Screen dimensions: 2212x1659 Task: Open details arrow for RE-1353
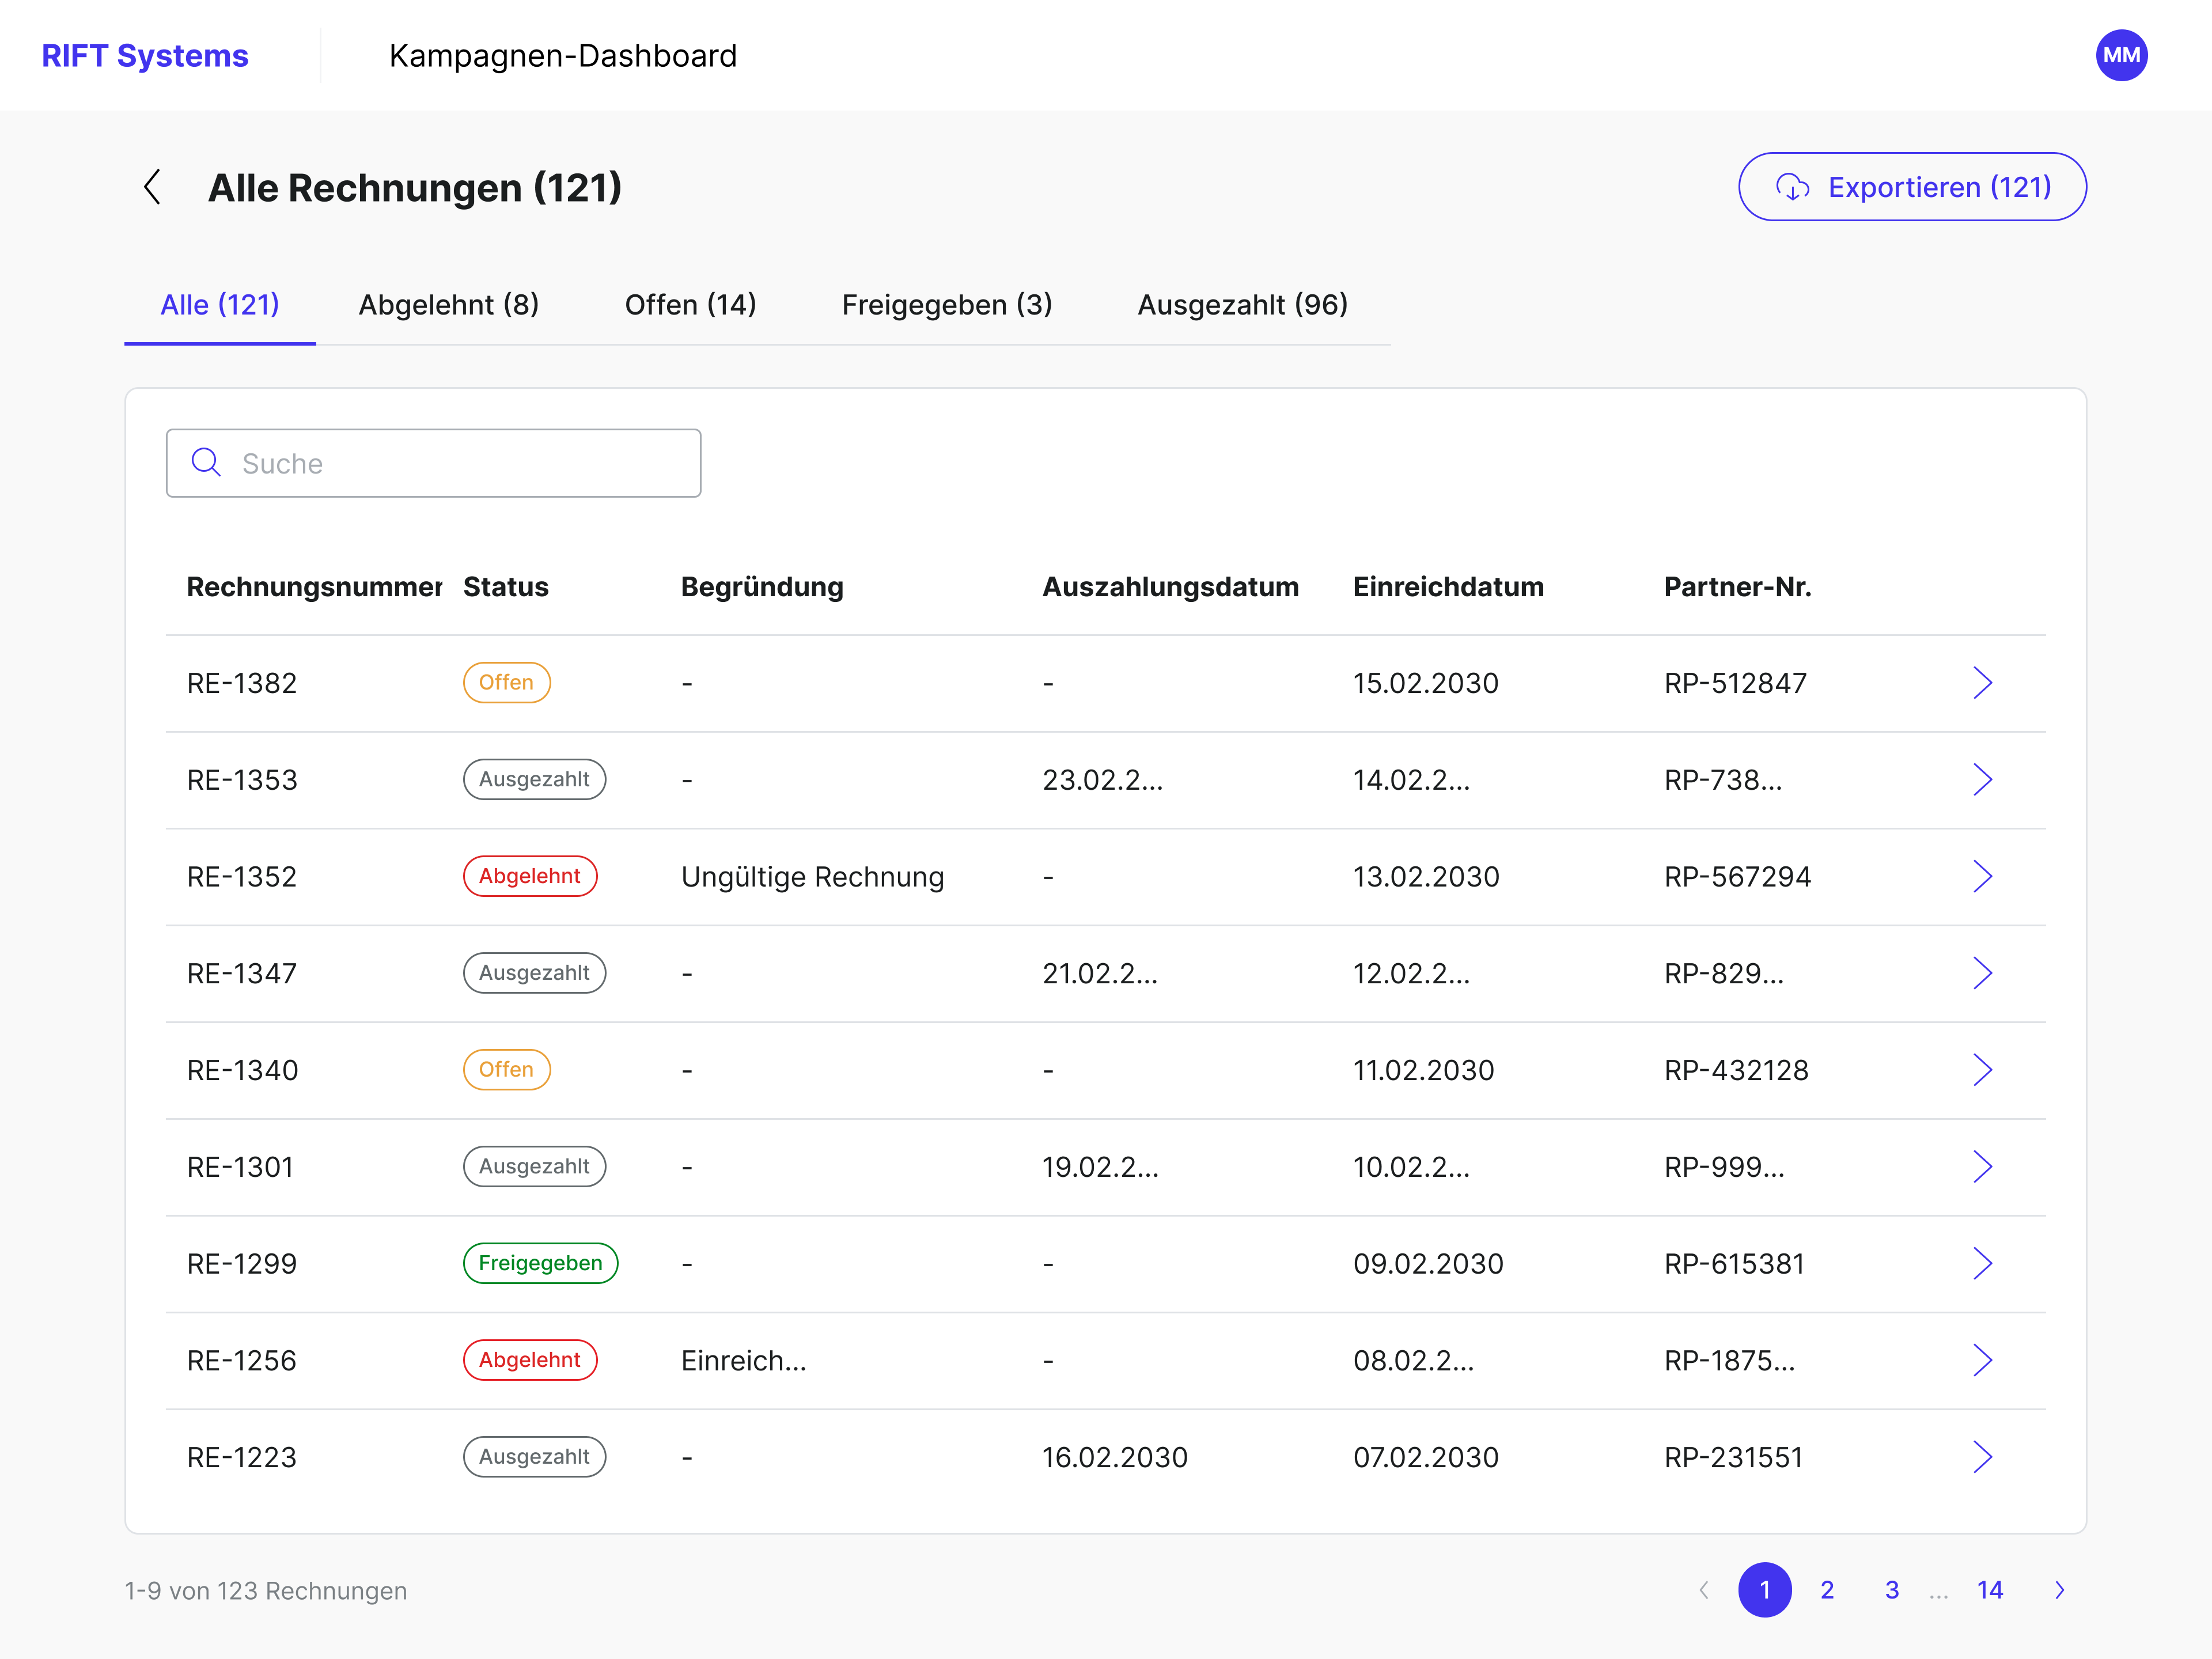click(x=1982, y=779)
